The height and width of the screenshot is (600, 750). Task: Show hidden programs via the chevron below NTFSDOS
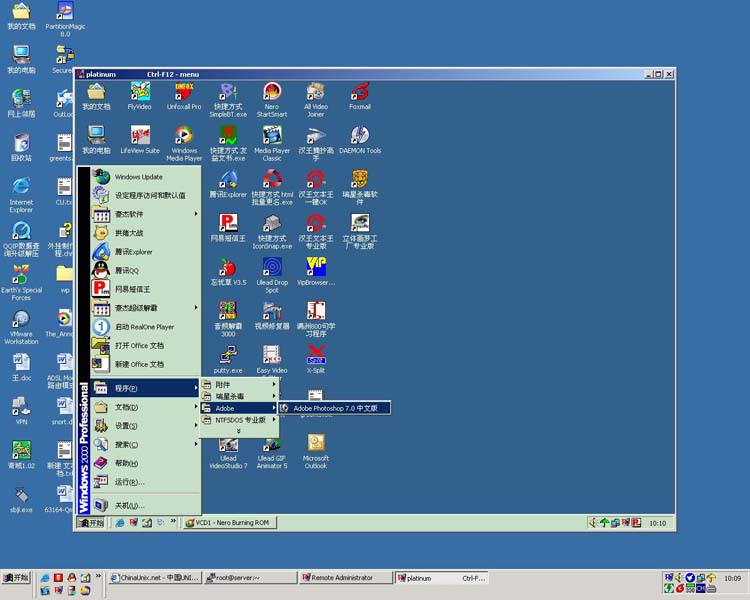tap(238, 431)
